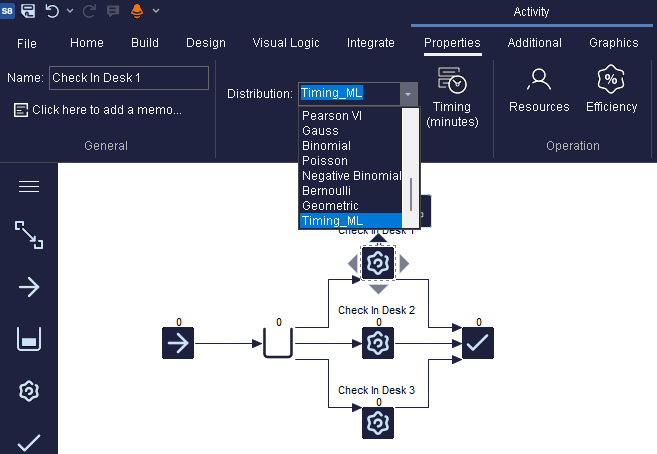Screen dimensions: 657x454
Task: Select the Activity gear tool in the sidebar
Action: coord(29,391)
